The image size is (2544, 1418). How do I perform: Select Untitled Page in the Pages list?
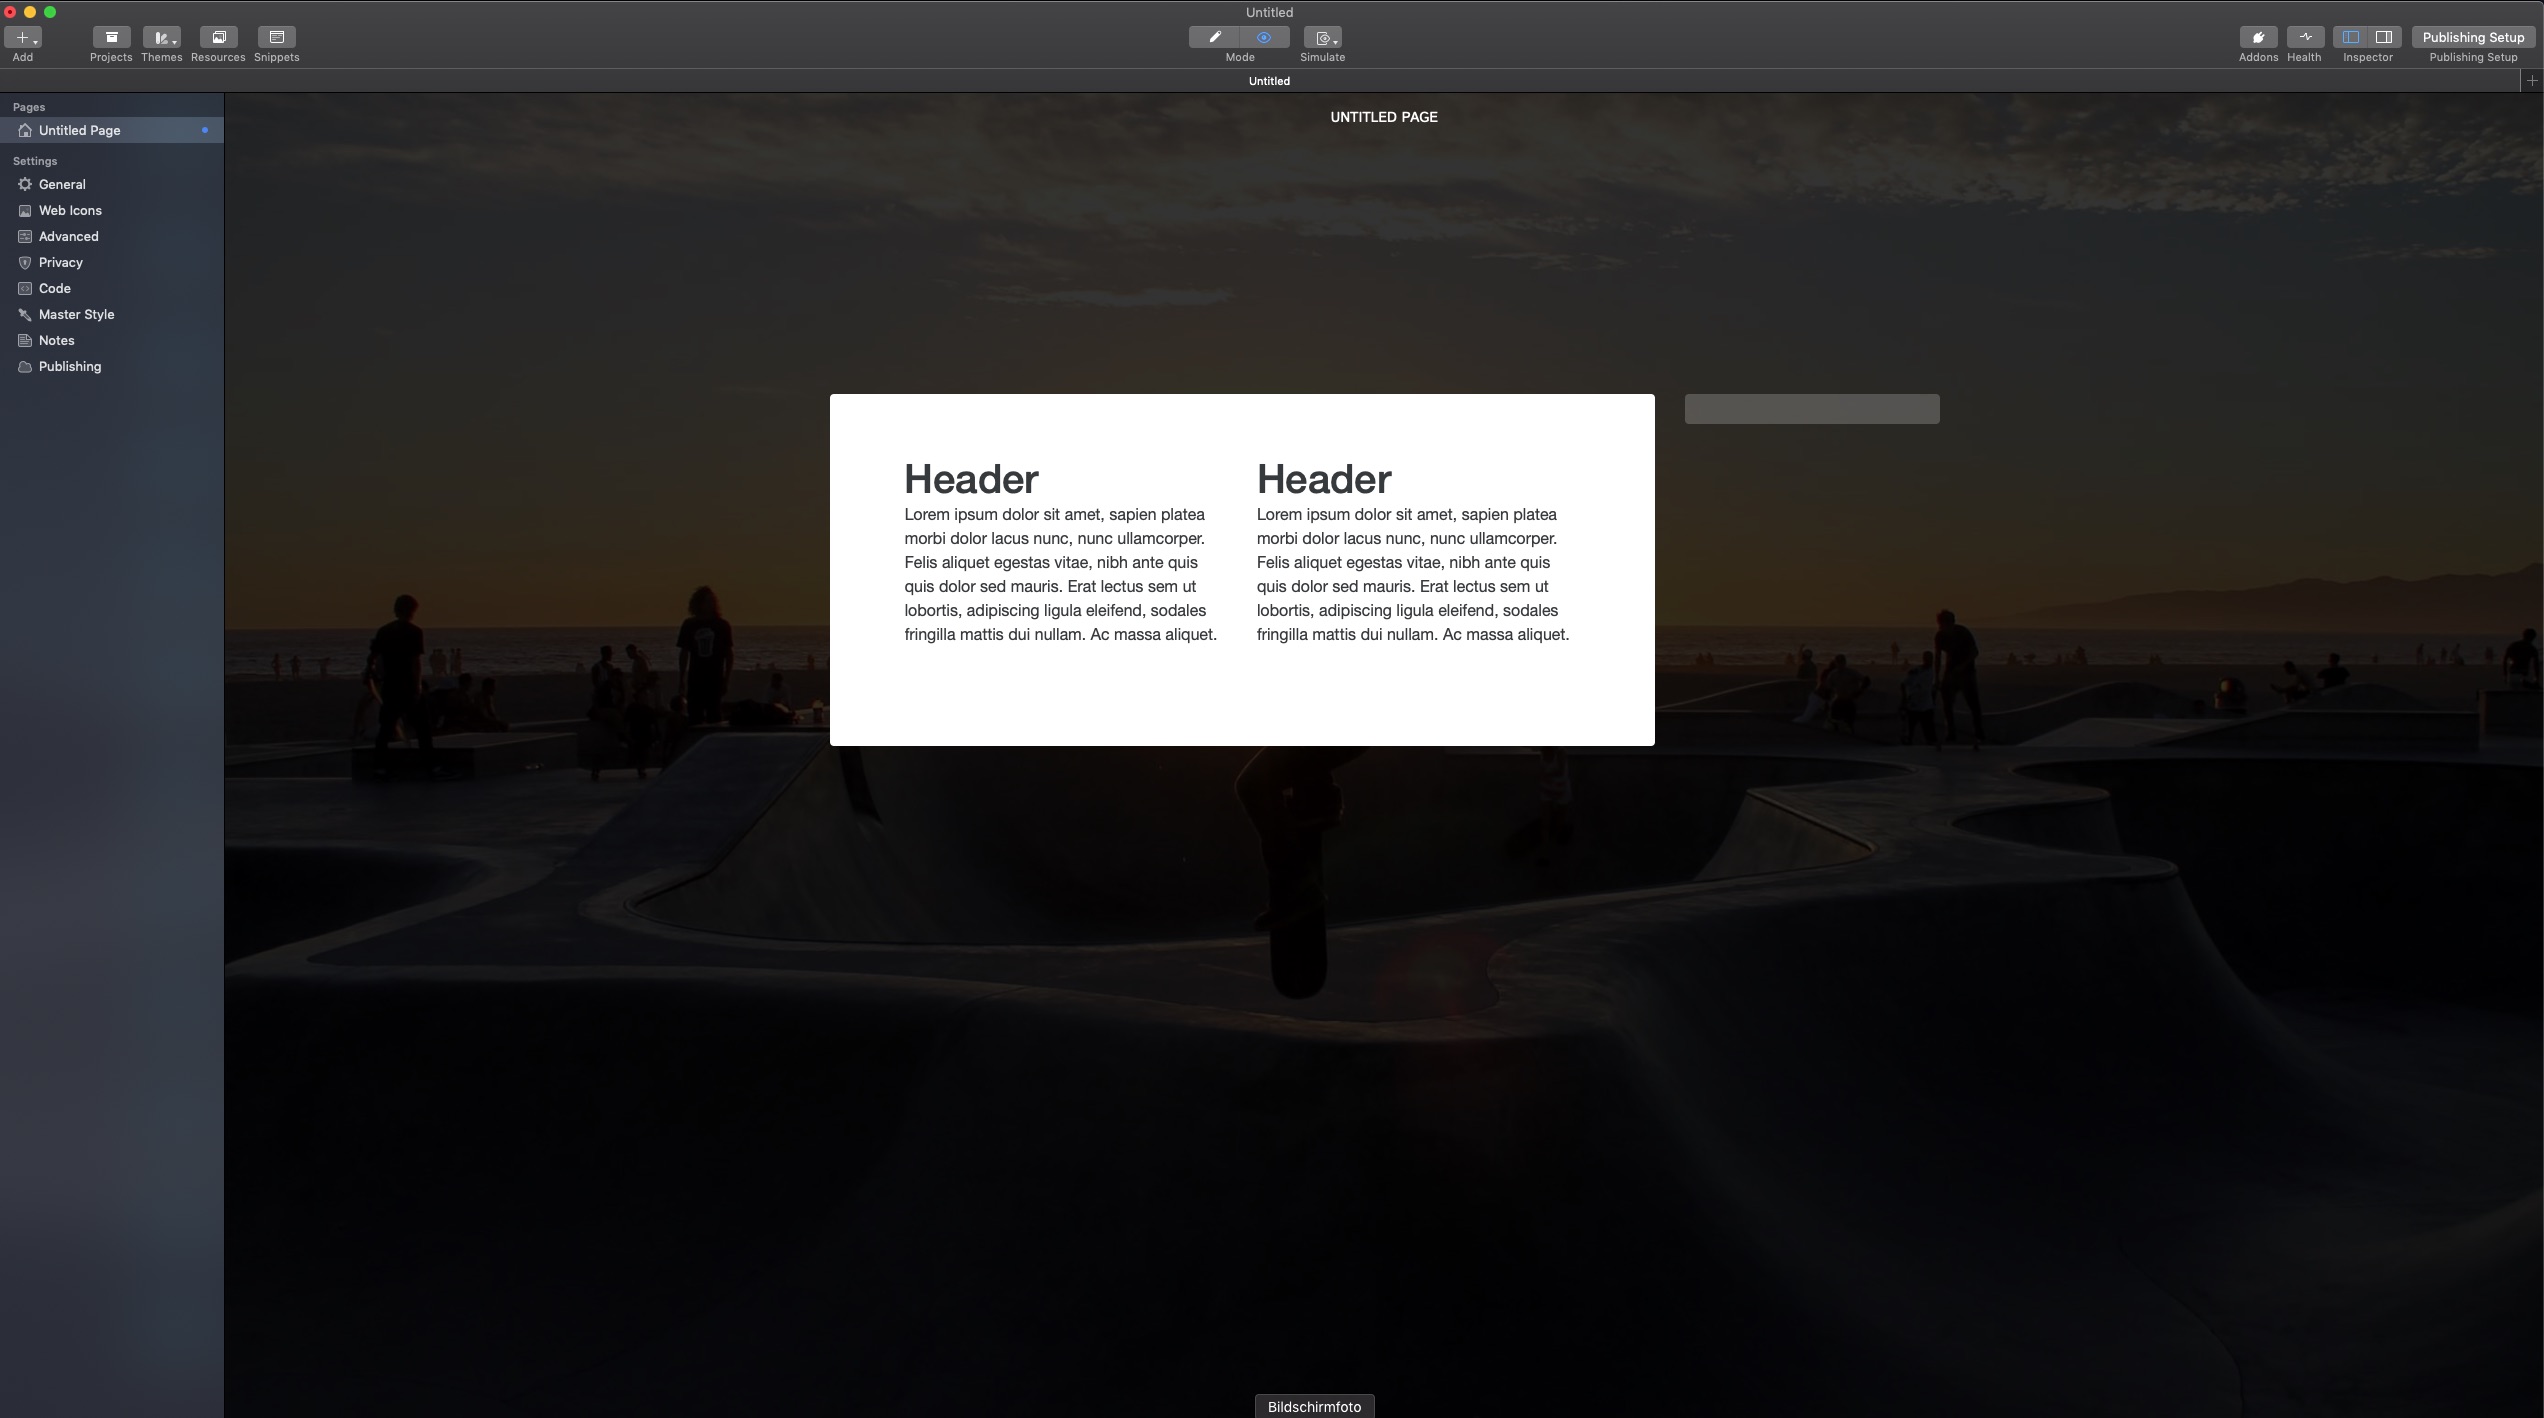click(x=112, y=130)
